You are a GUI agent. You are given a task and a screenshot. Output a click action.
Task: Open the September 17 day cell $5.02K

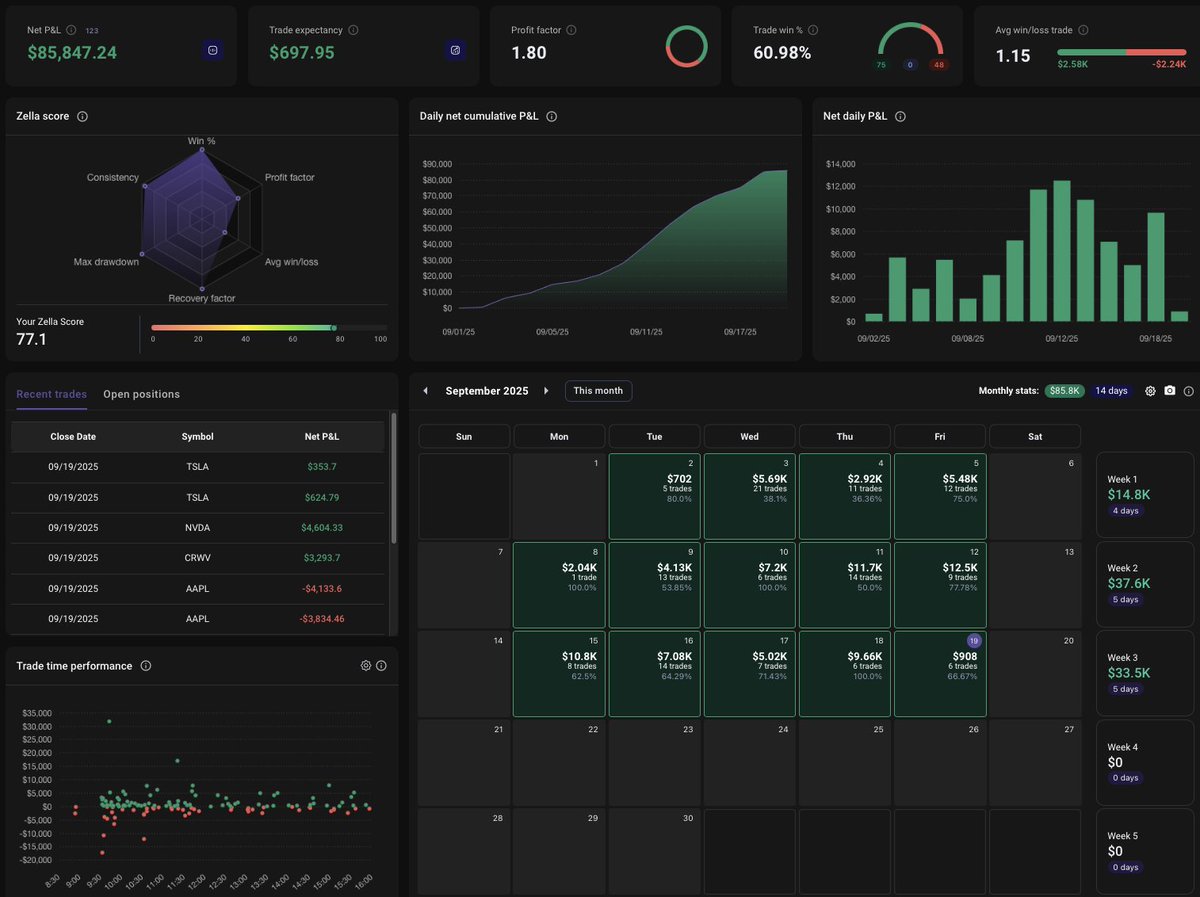click(x=749, y=674)
